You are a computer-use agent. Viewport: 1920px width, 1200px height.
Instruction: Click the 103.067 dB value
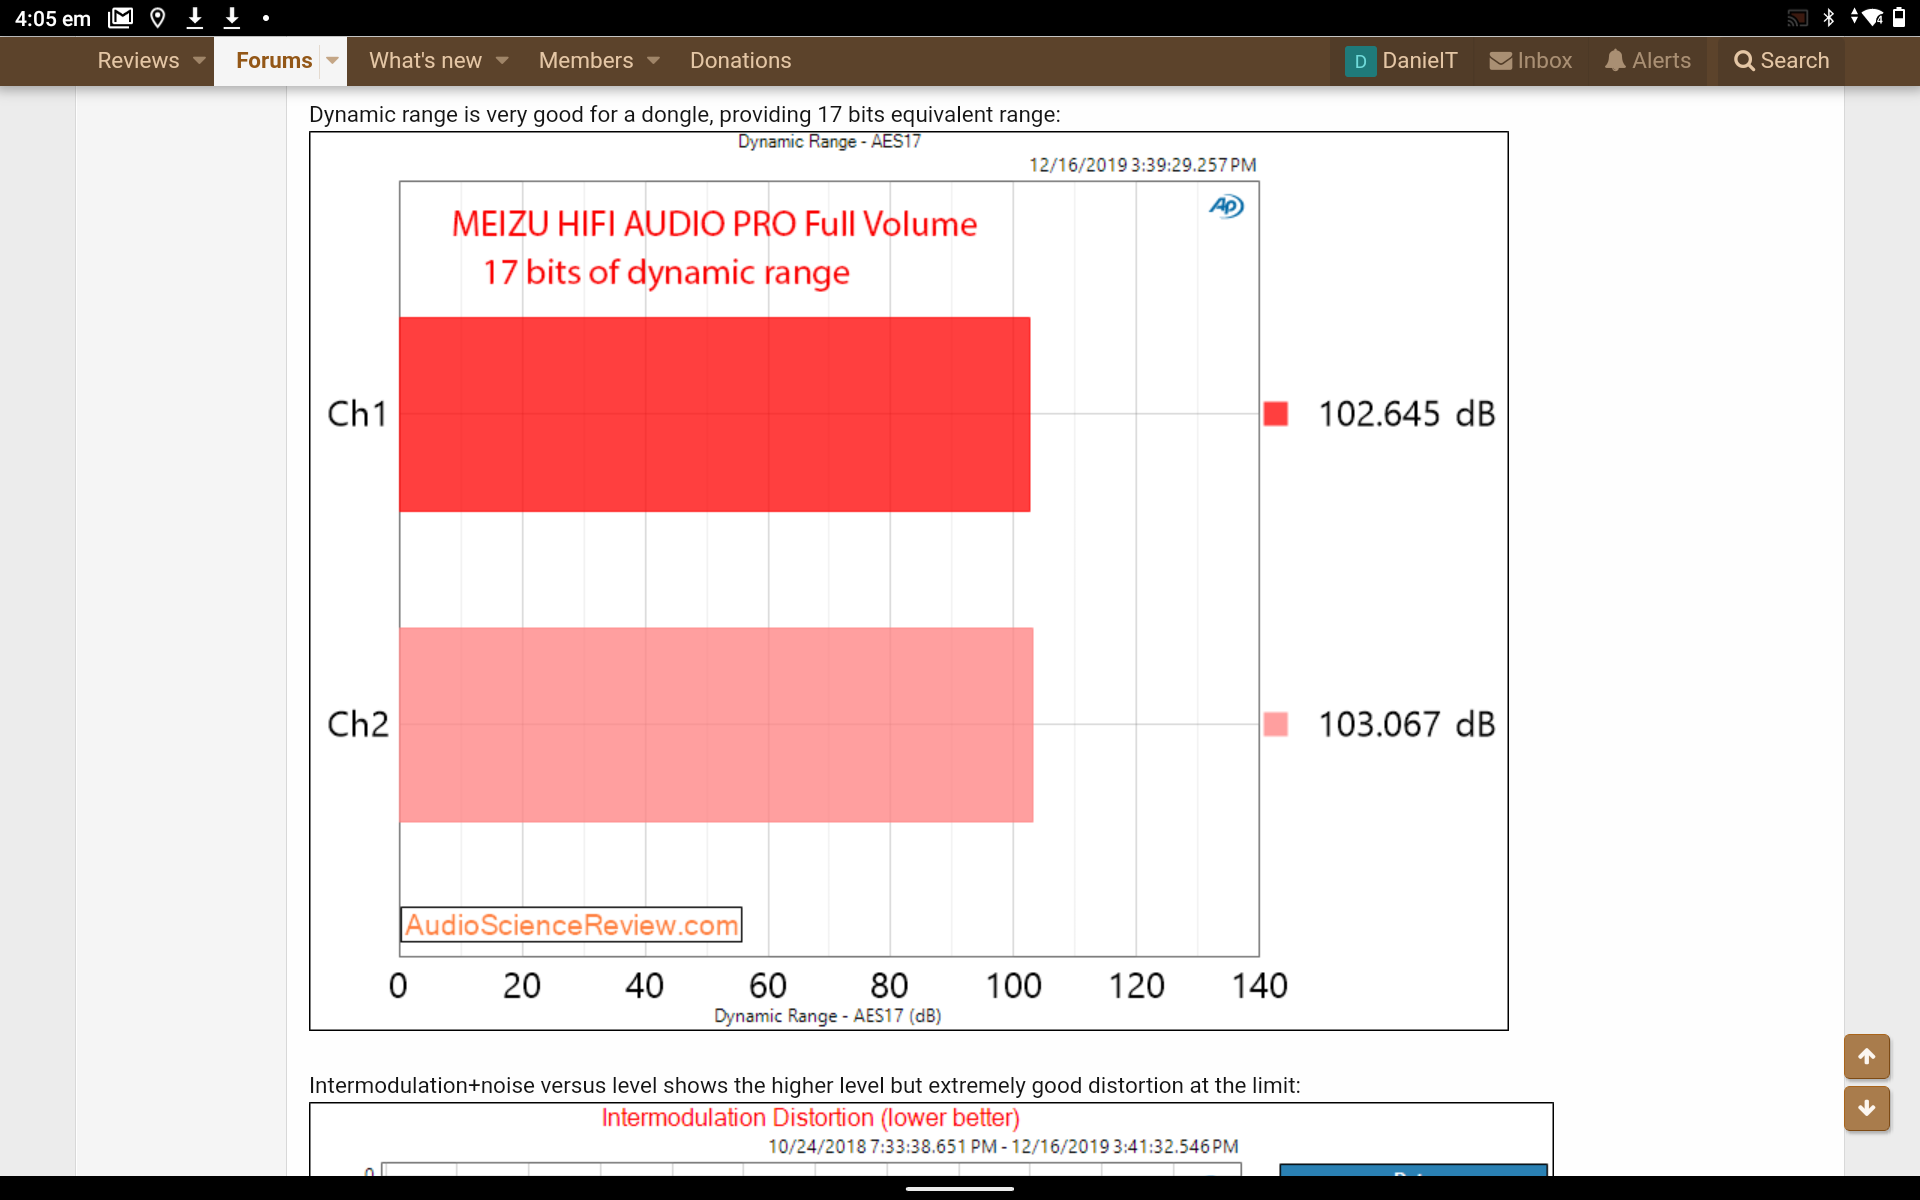[1406, 724]
